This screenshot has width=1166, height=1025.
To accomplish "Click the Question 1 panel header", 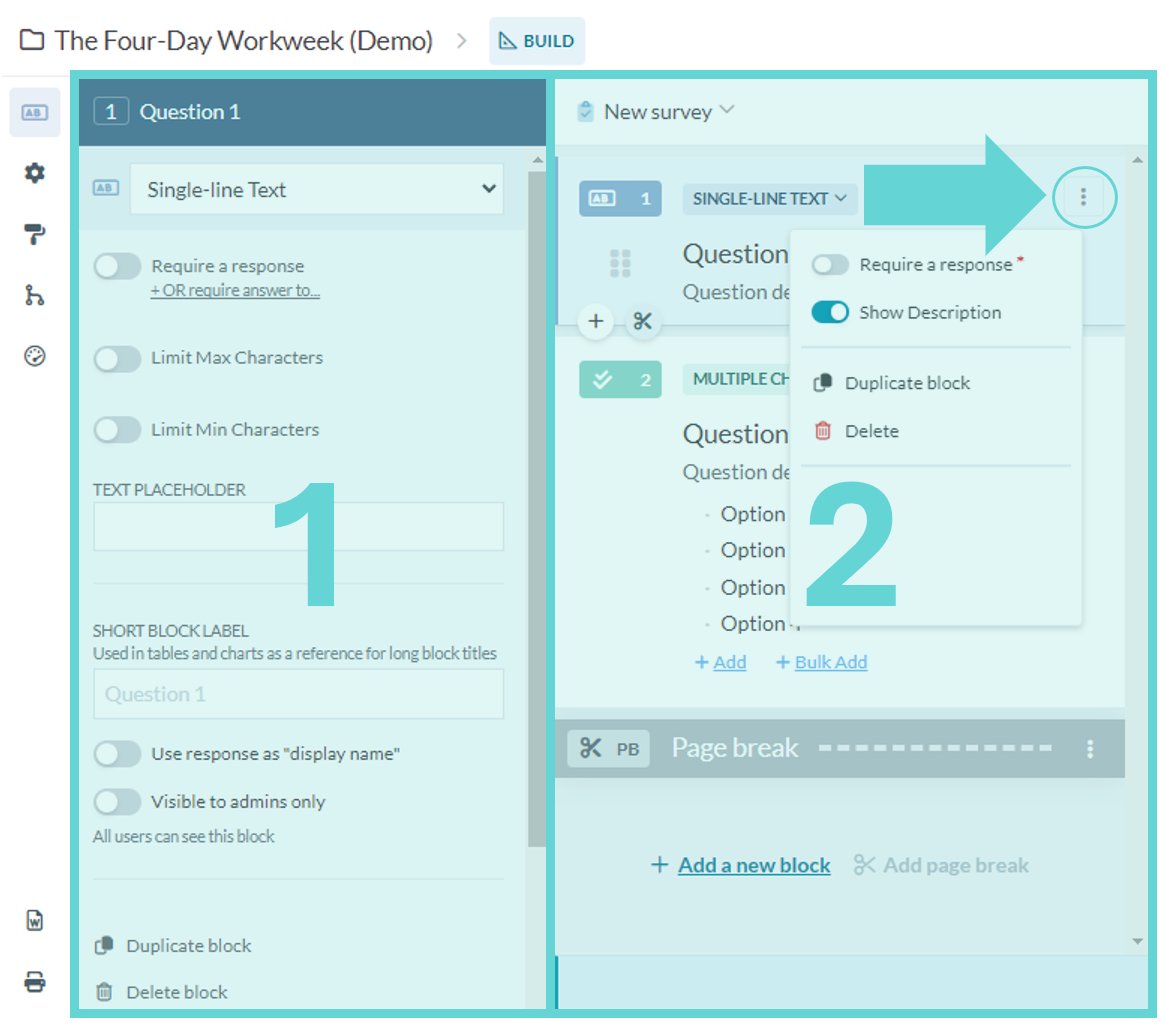I will [x=312, y=112].
